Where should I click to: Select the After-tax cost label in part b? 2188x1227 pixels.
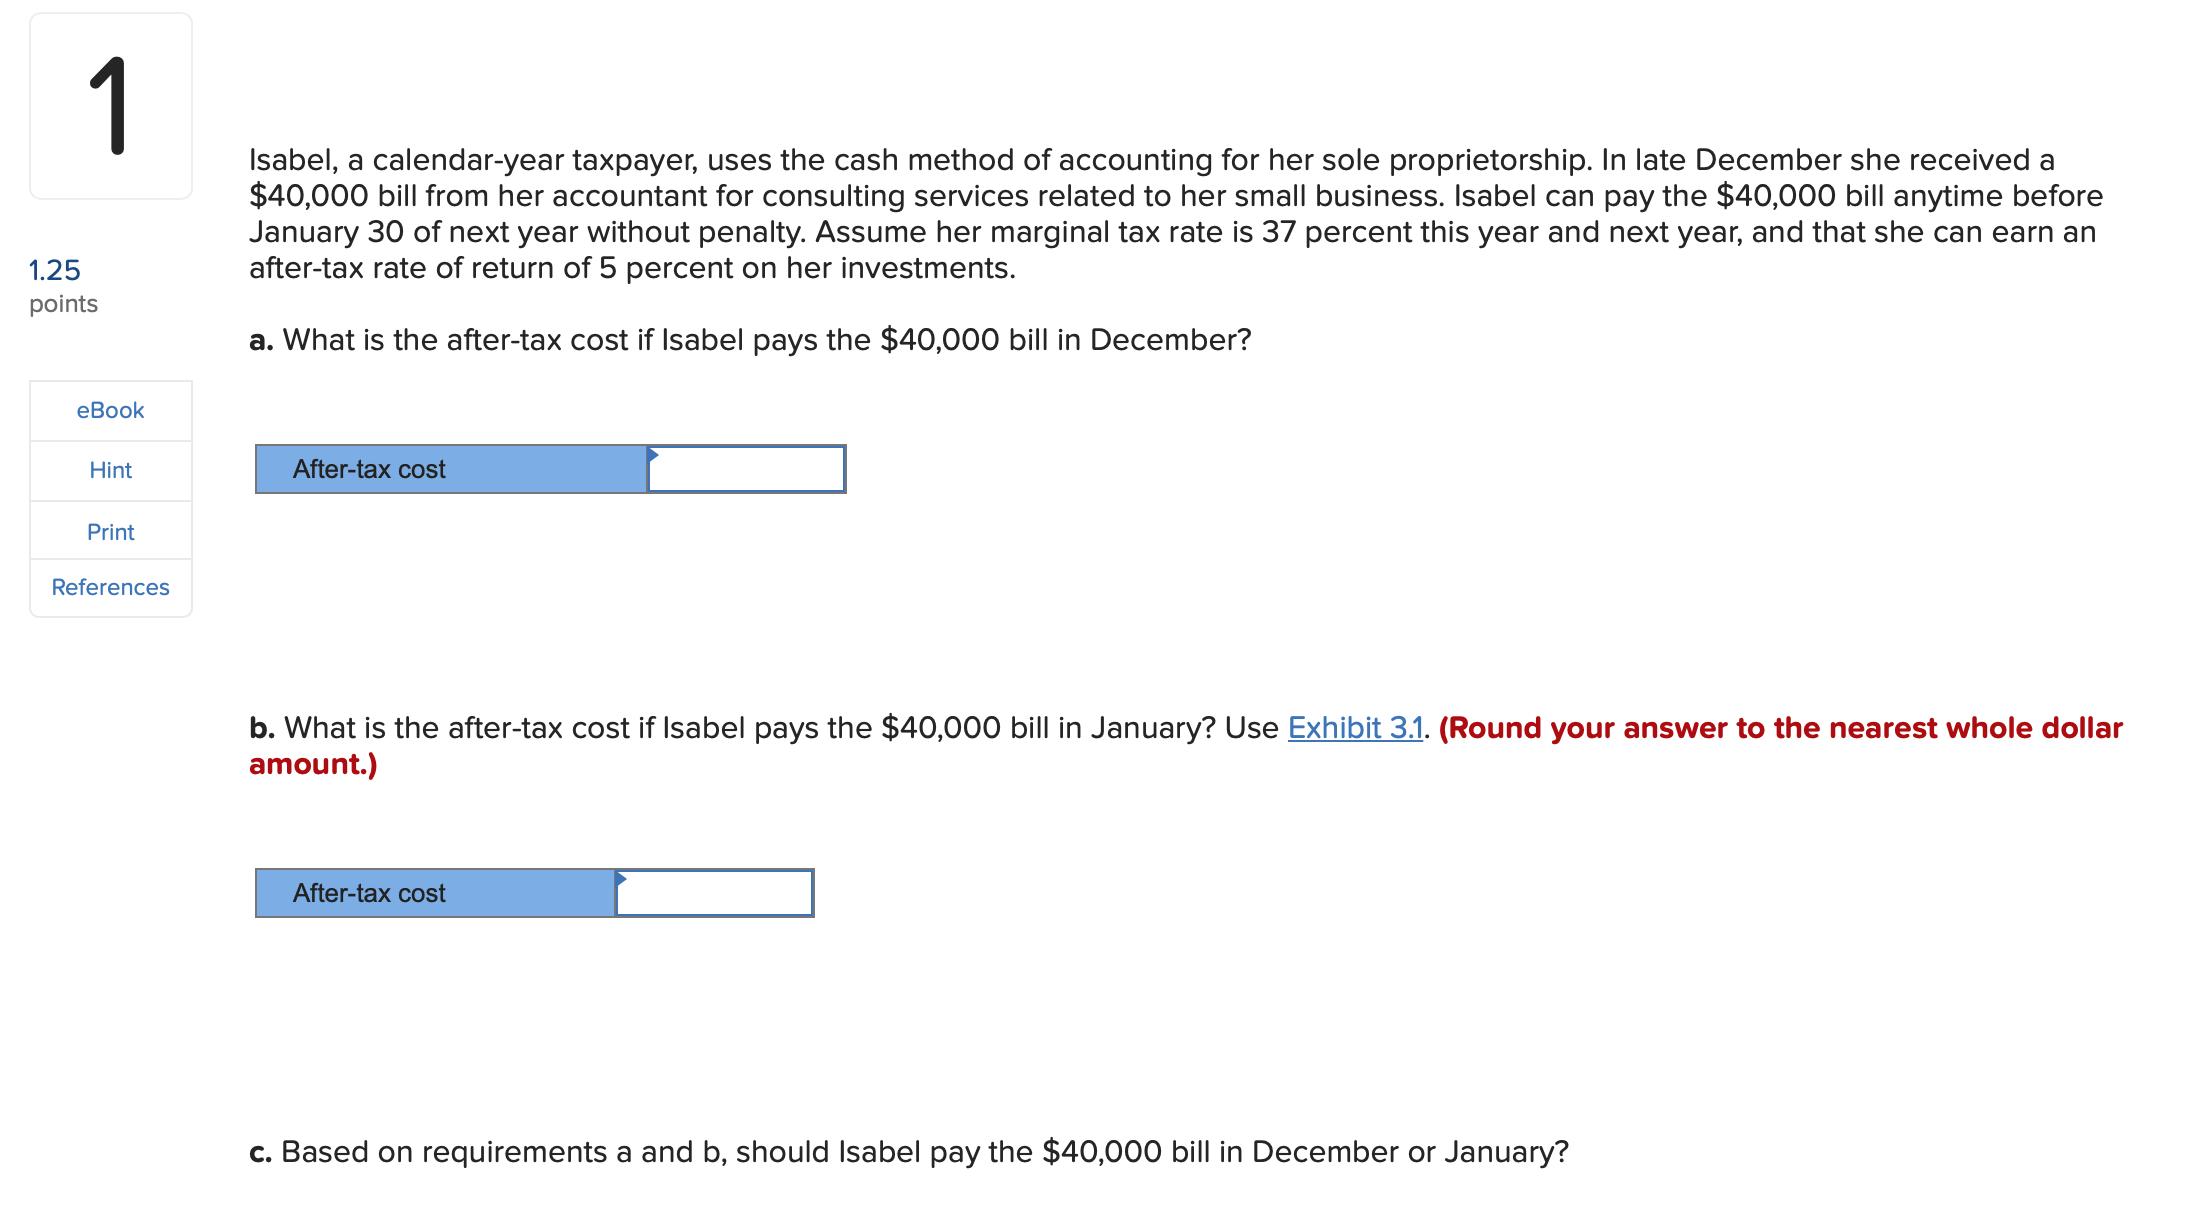(368, 893)
